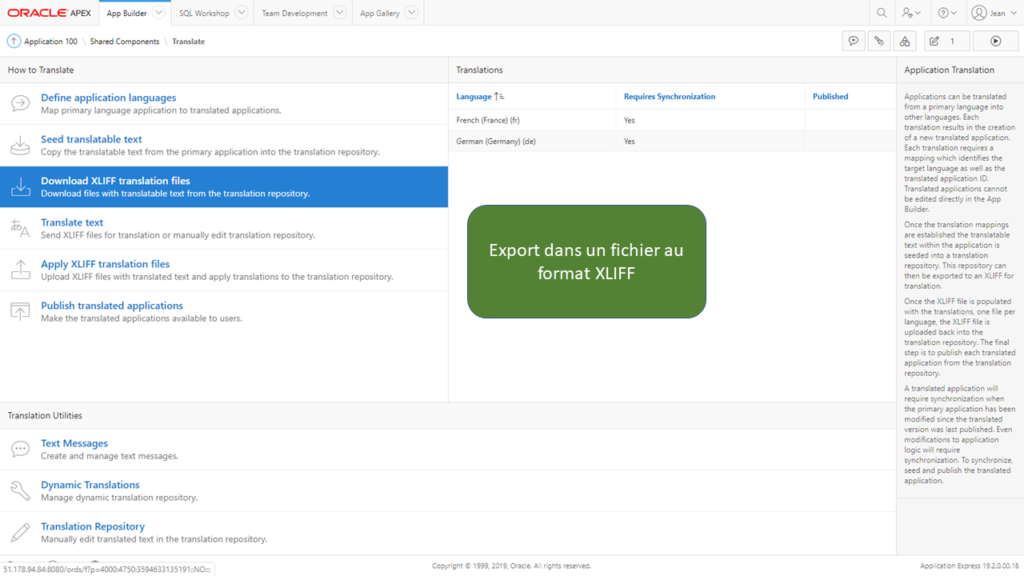Open the search magnifier icon
Screen dimensions: 1024x576
point(882,13)
